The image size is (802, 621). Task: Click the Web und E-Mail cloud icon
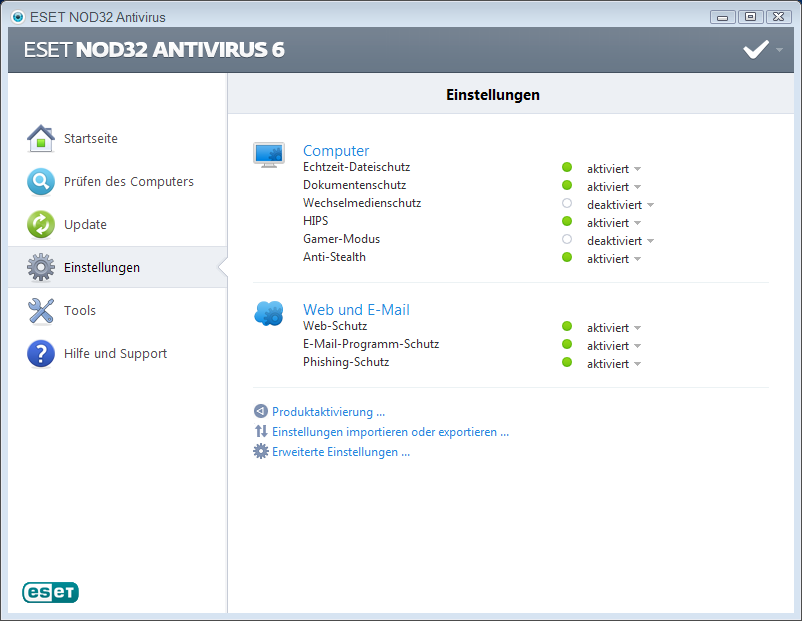click(x=269, y=314)
